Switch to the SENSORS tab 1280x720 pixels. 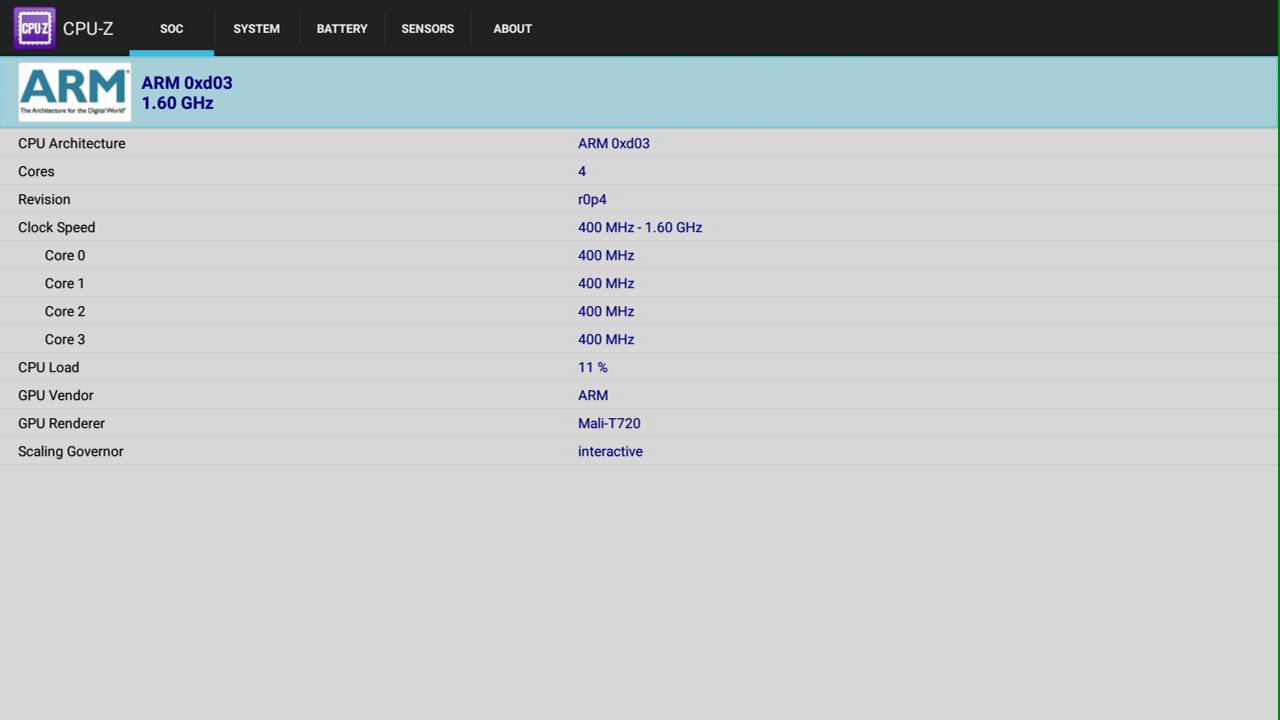428,28
